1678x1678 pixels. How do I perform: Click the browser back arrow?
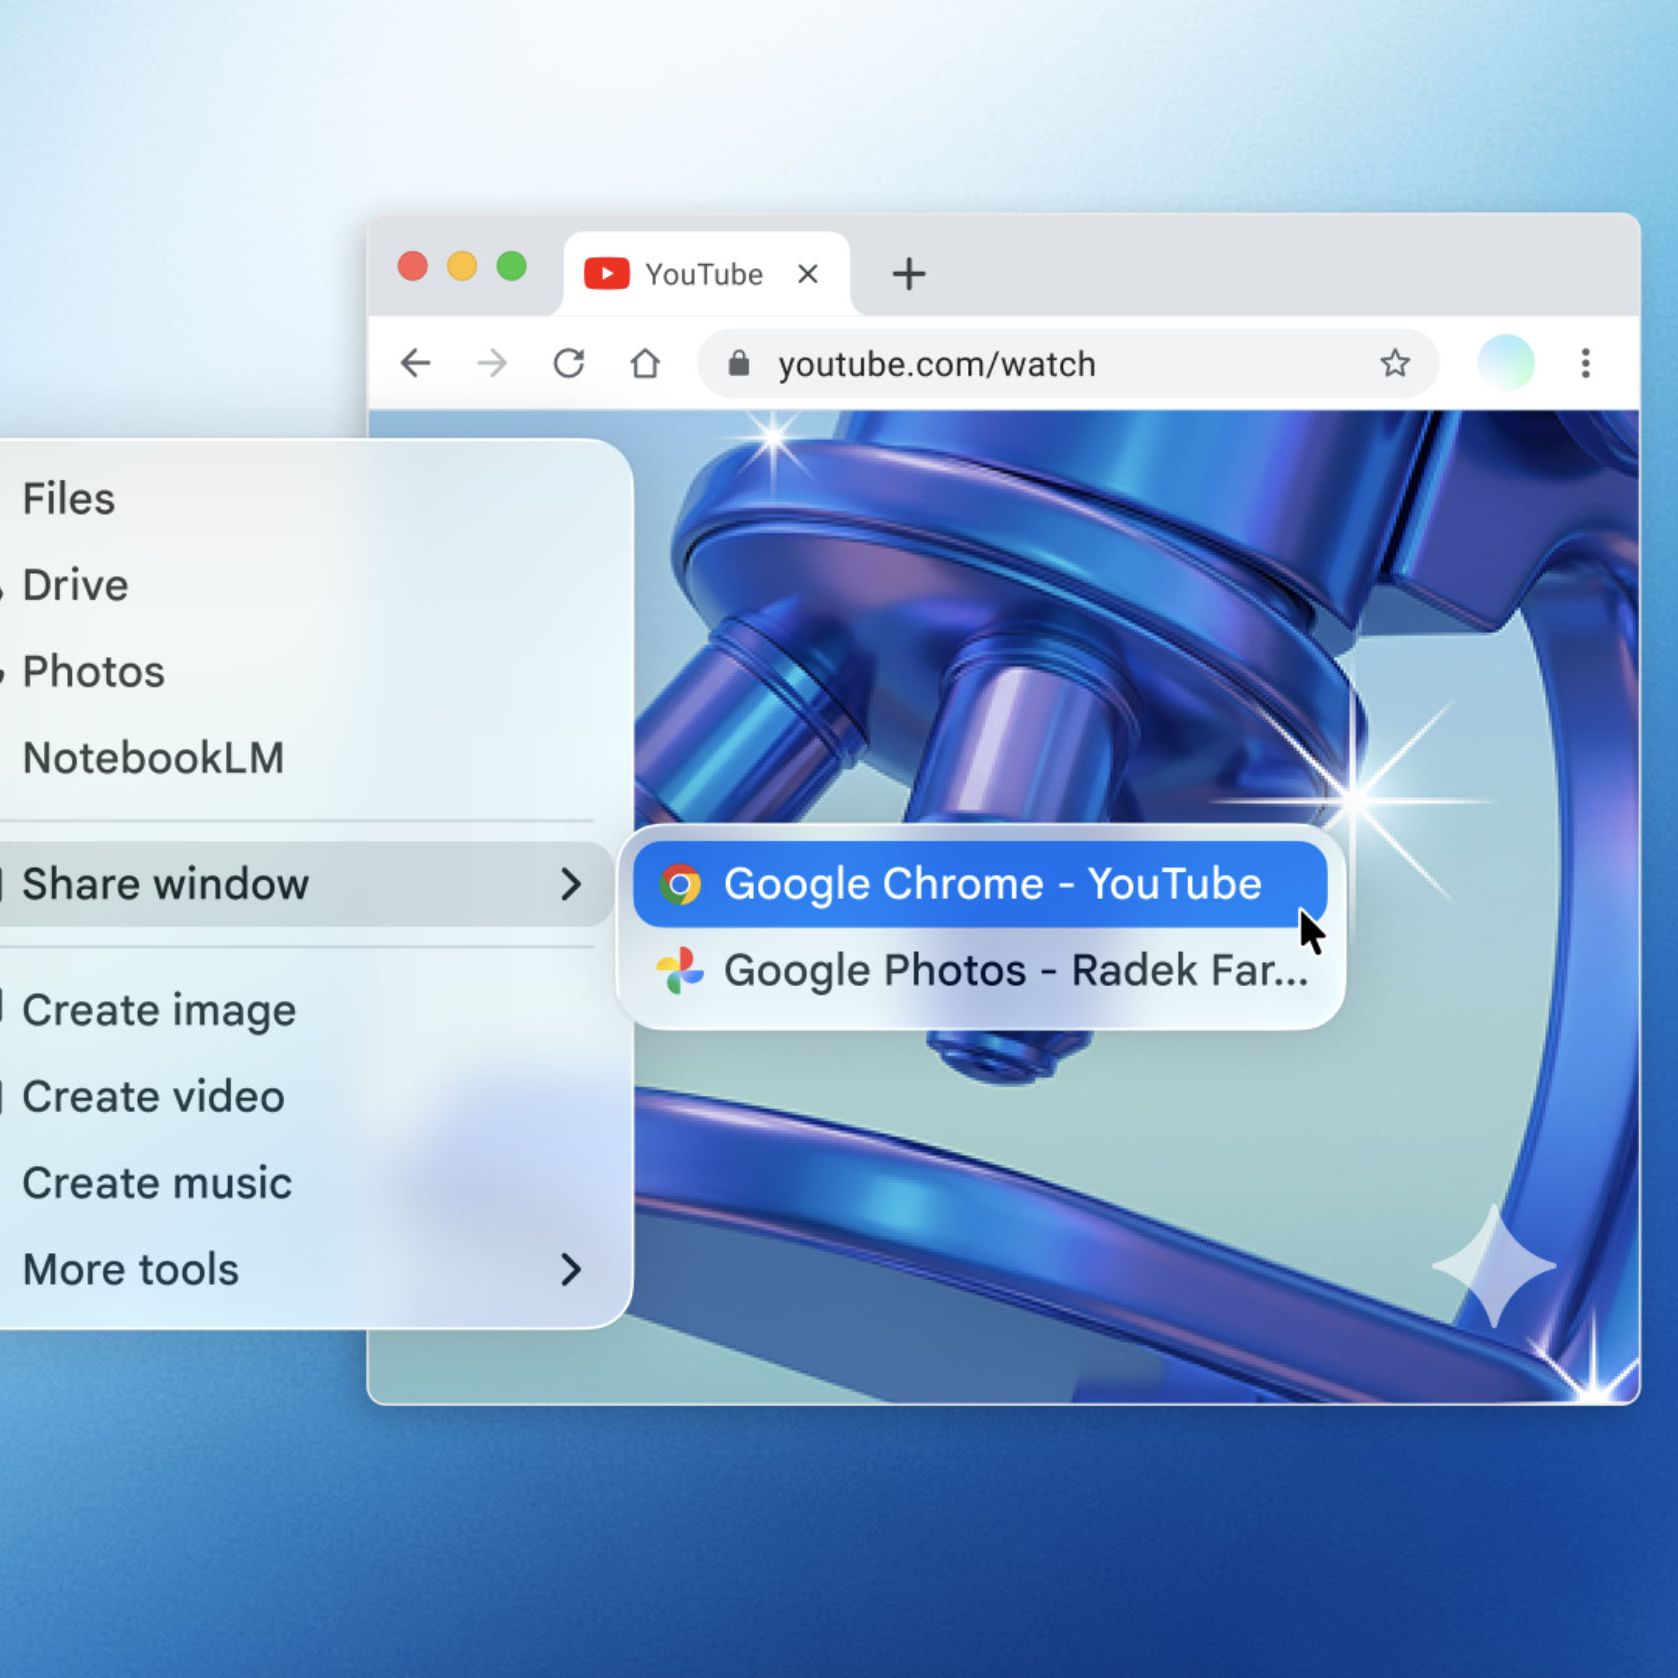(x=415, y=362)
